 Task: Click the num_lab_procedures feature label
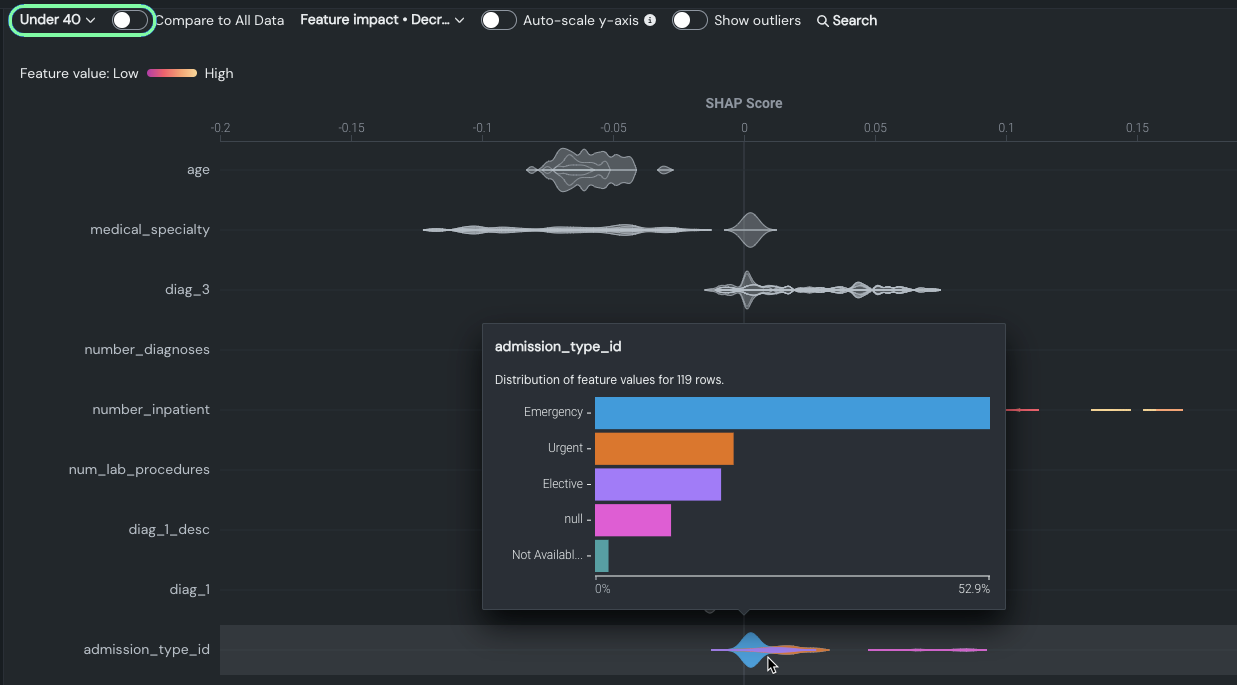click(139, 470)
